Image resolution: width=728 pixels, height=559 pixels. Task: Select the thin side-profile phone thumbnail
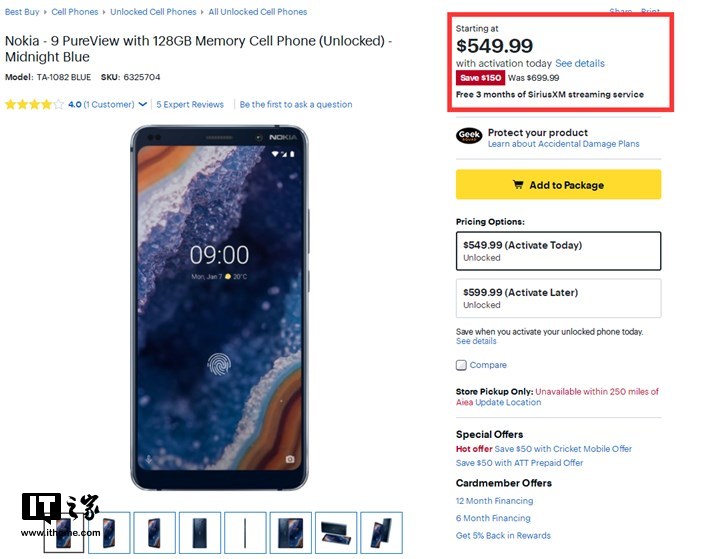[246, 532]
